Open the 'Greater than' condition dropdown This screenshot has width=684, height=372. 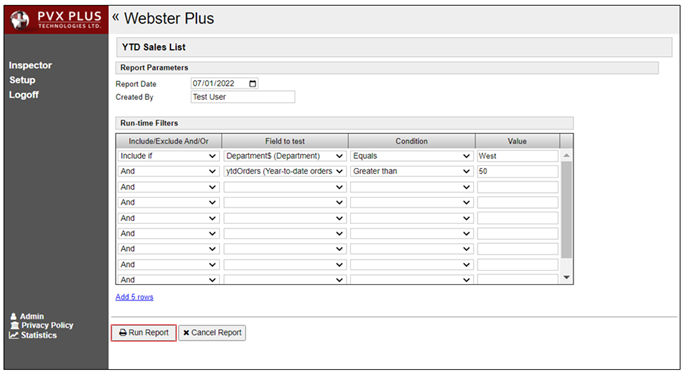412,171
